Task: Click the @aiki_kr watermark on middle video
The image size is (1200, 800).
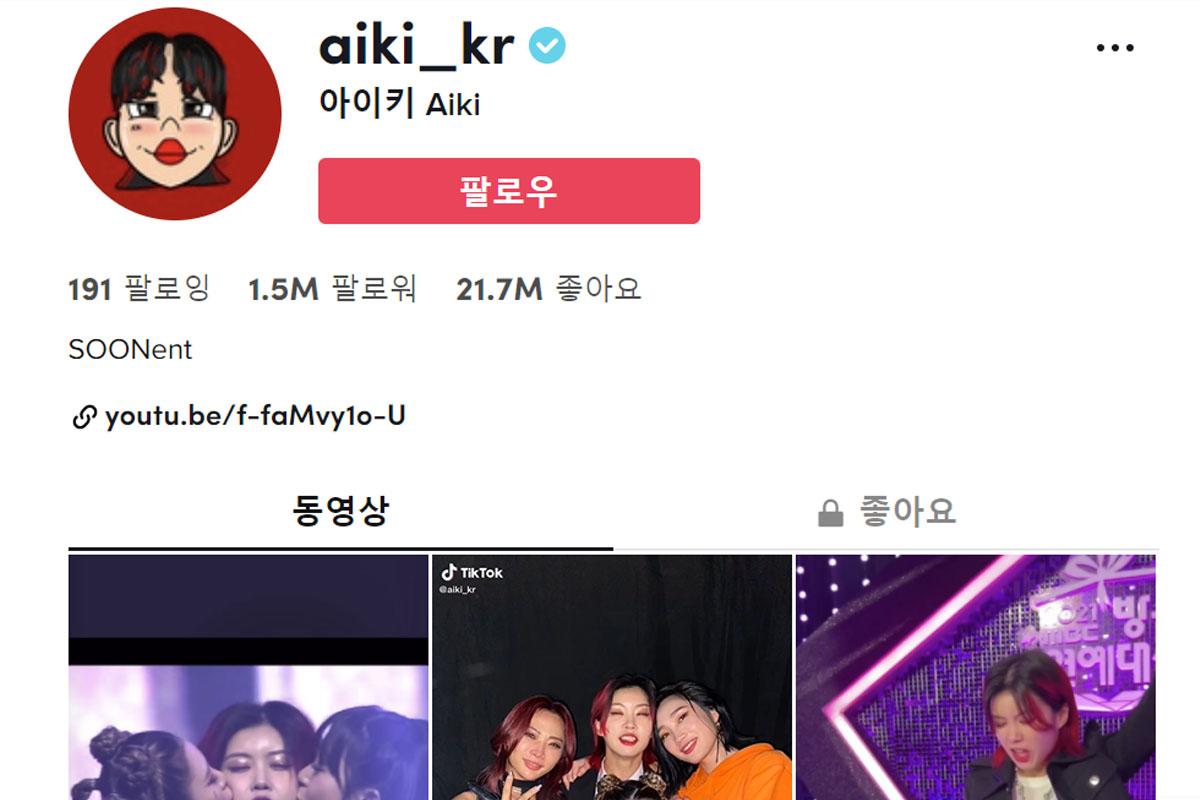Action: [459, 590]
